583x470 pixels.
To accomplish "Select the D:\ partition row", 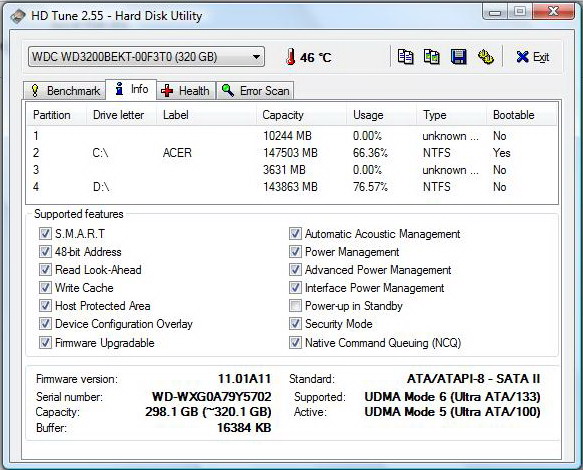I will [292, 187].
